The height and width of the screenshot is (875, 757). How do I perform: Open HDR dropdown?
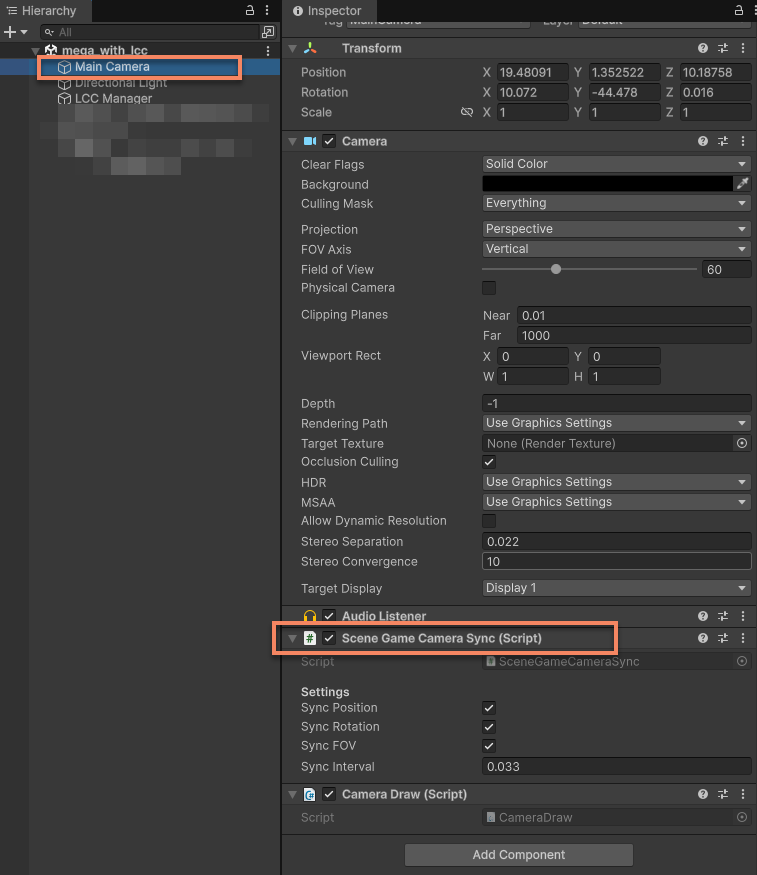tap(616, 482)
